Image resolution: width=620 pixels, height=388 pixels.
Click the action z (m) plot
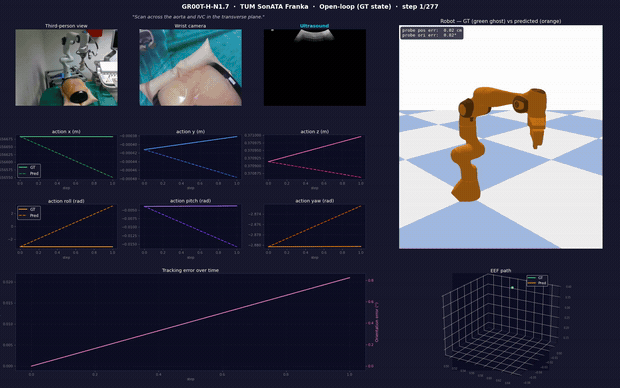[x=315, y=157]
